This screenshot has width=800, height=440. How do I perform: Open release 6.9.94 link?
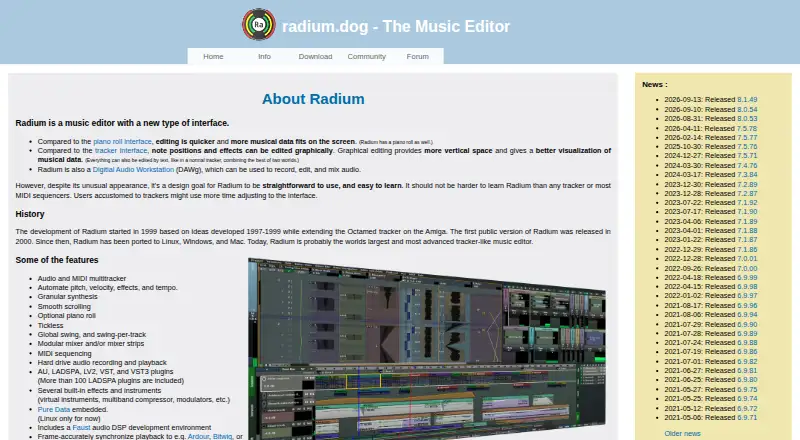coord(747,315)
